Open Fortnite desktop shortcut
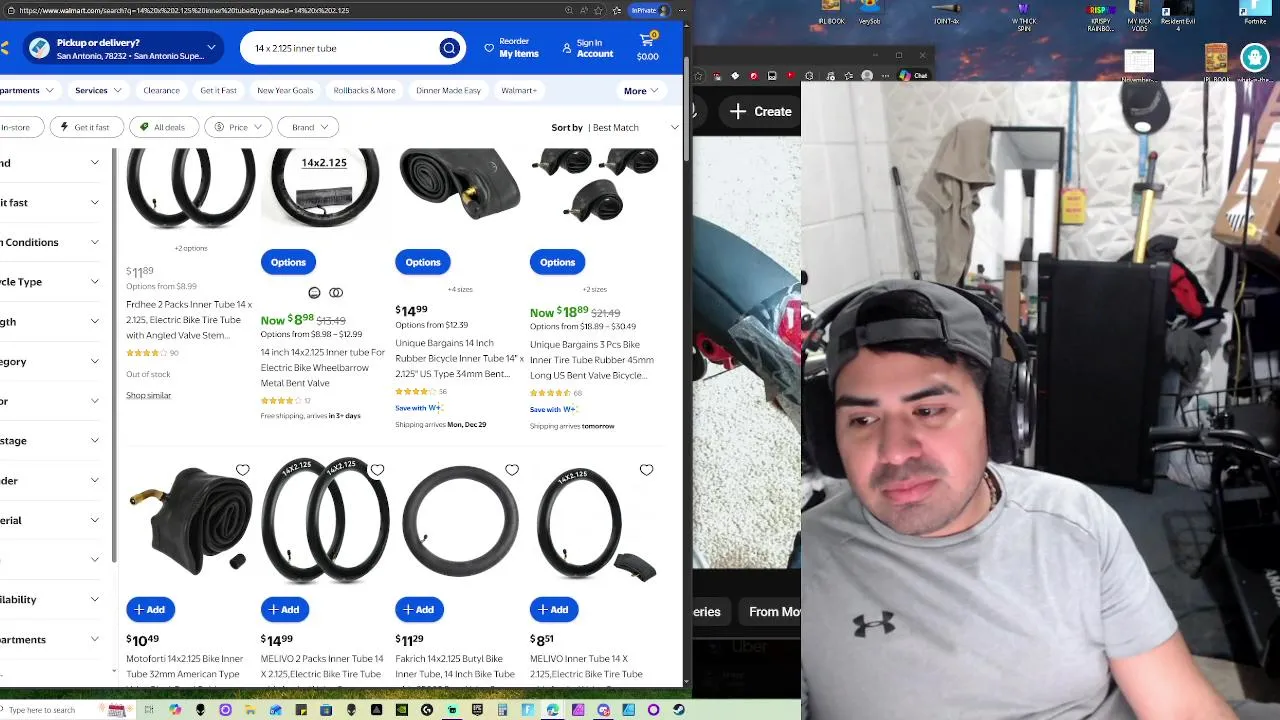The image size is (1280, 720). (x=1254, y=14)
